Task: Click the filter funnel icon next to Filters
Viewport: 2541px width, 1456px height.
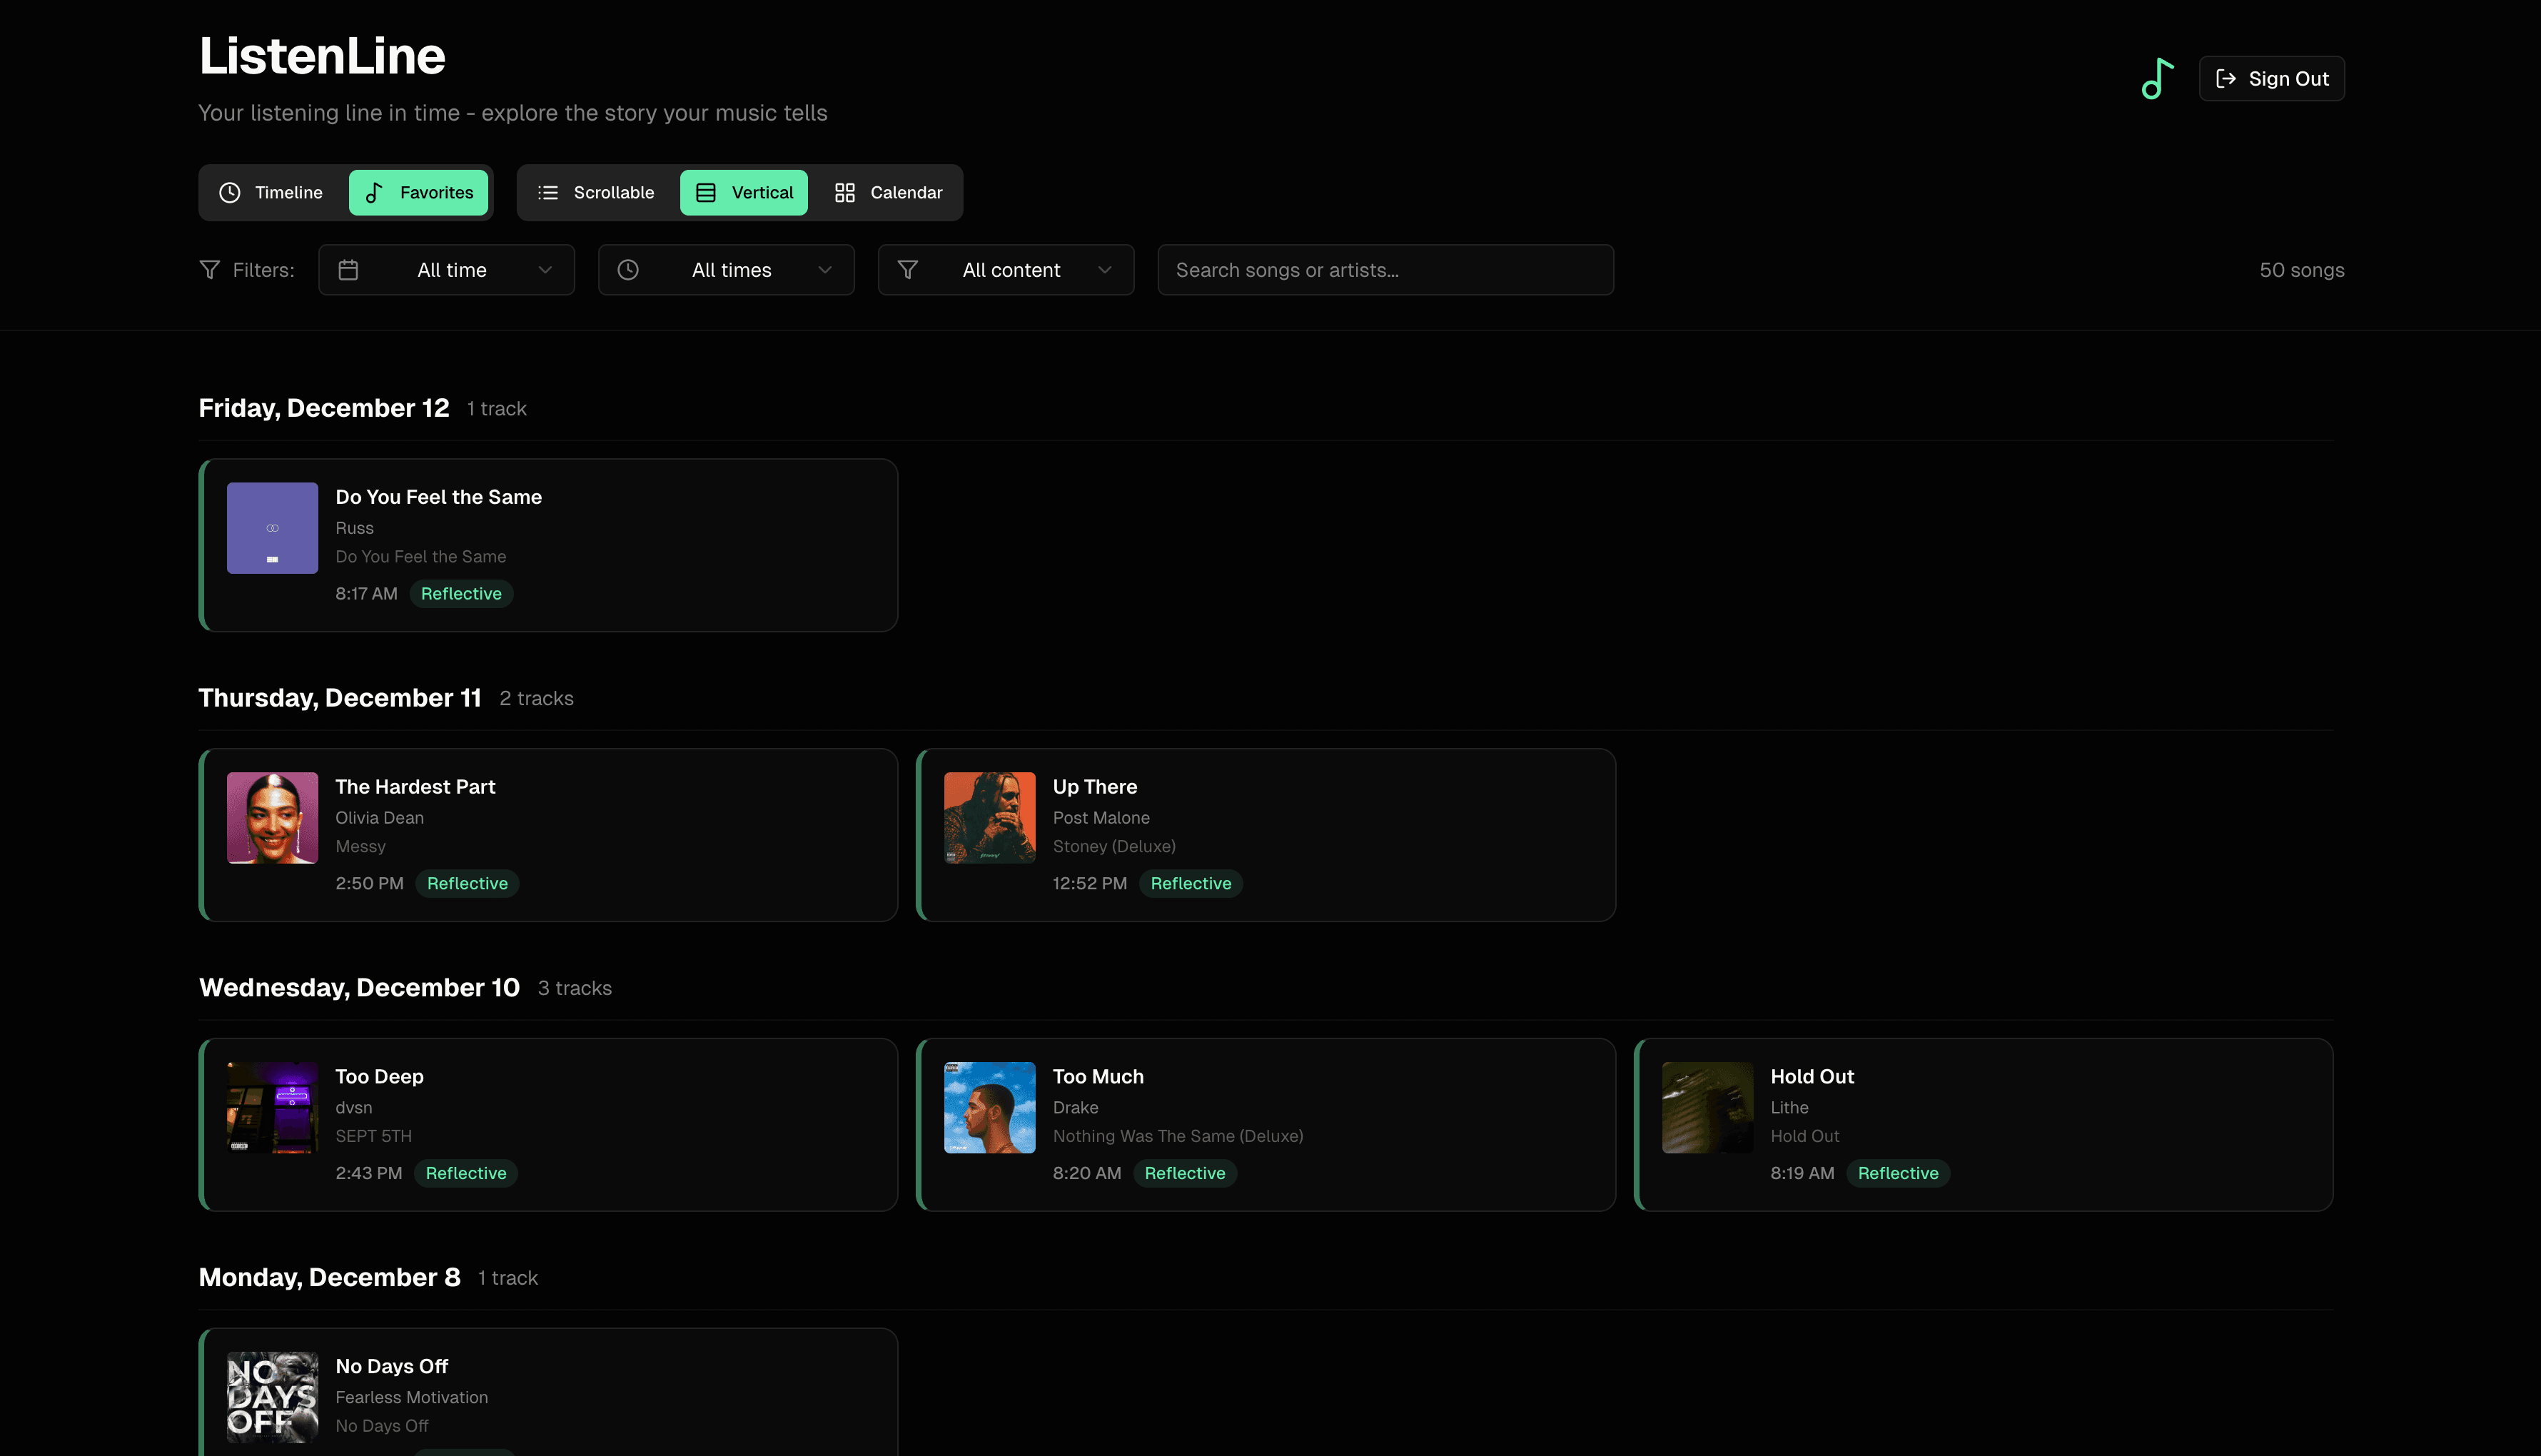Action: (209, 269)
